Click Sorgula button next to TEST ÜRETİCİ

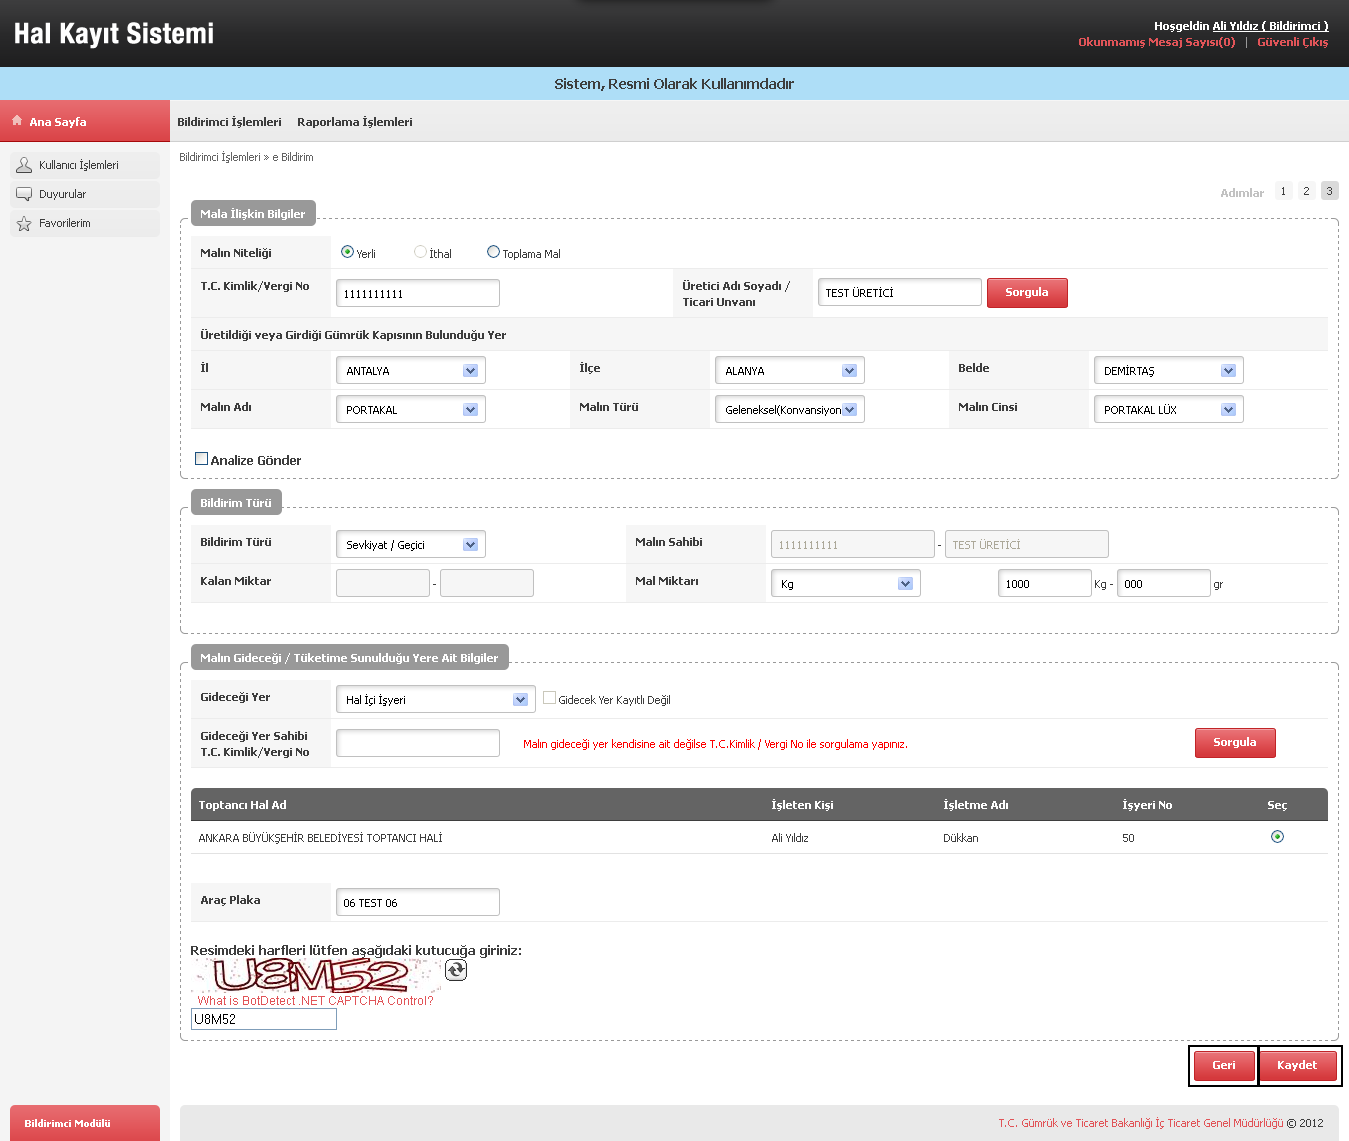click(x=1027, y=293)
